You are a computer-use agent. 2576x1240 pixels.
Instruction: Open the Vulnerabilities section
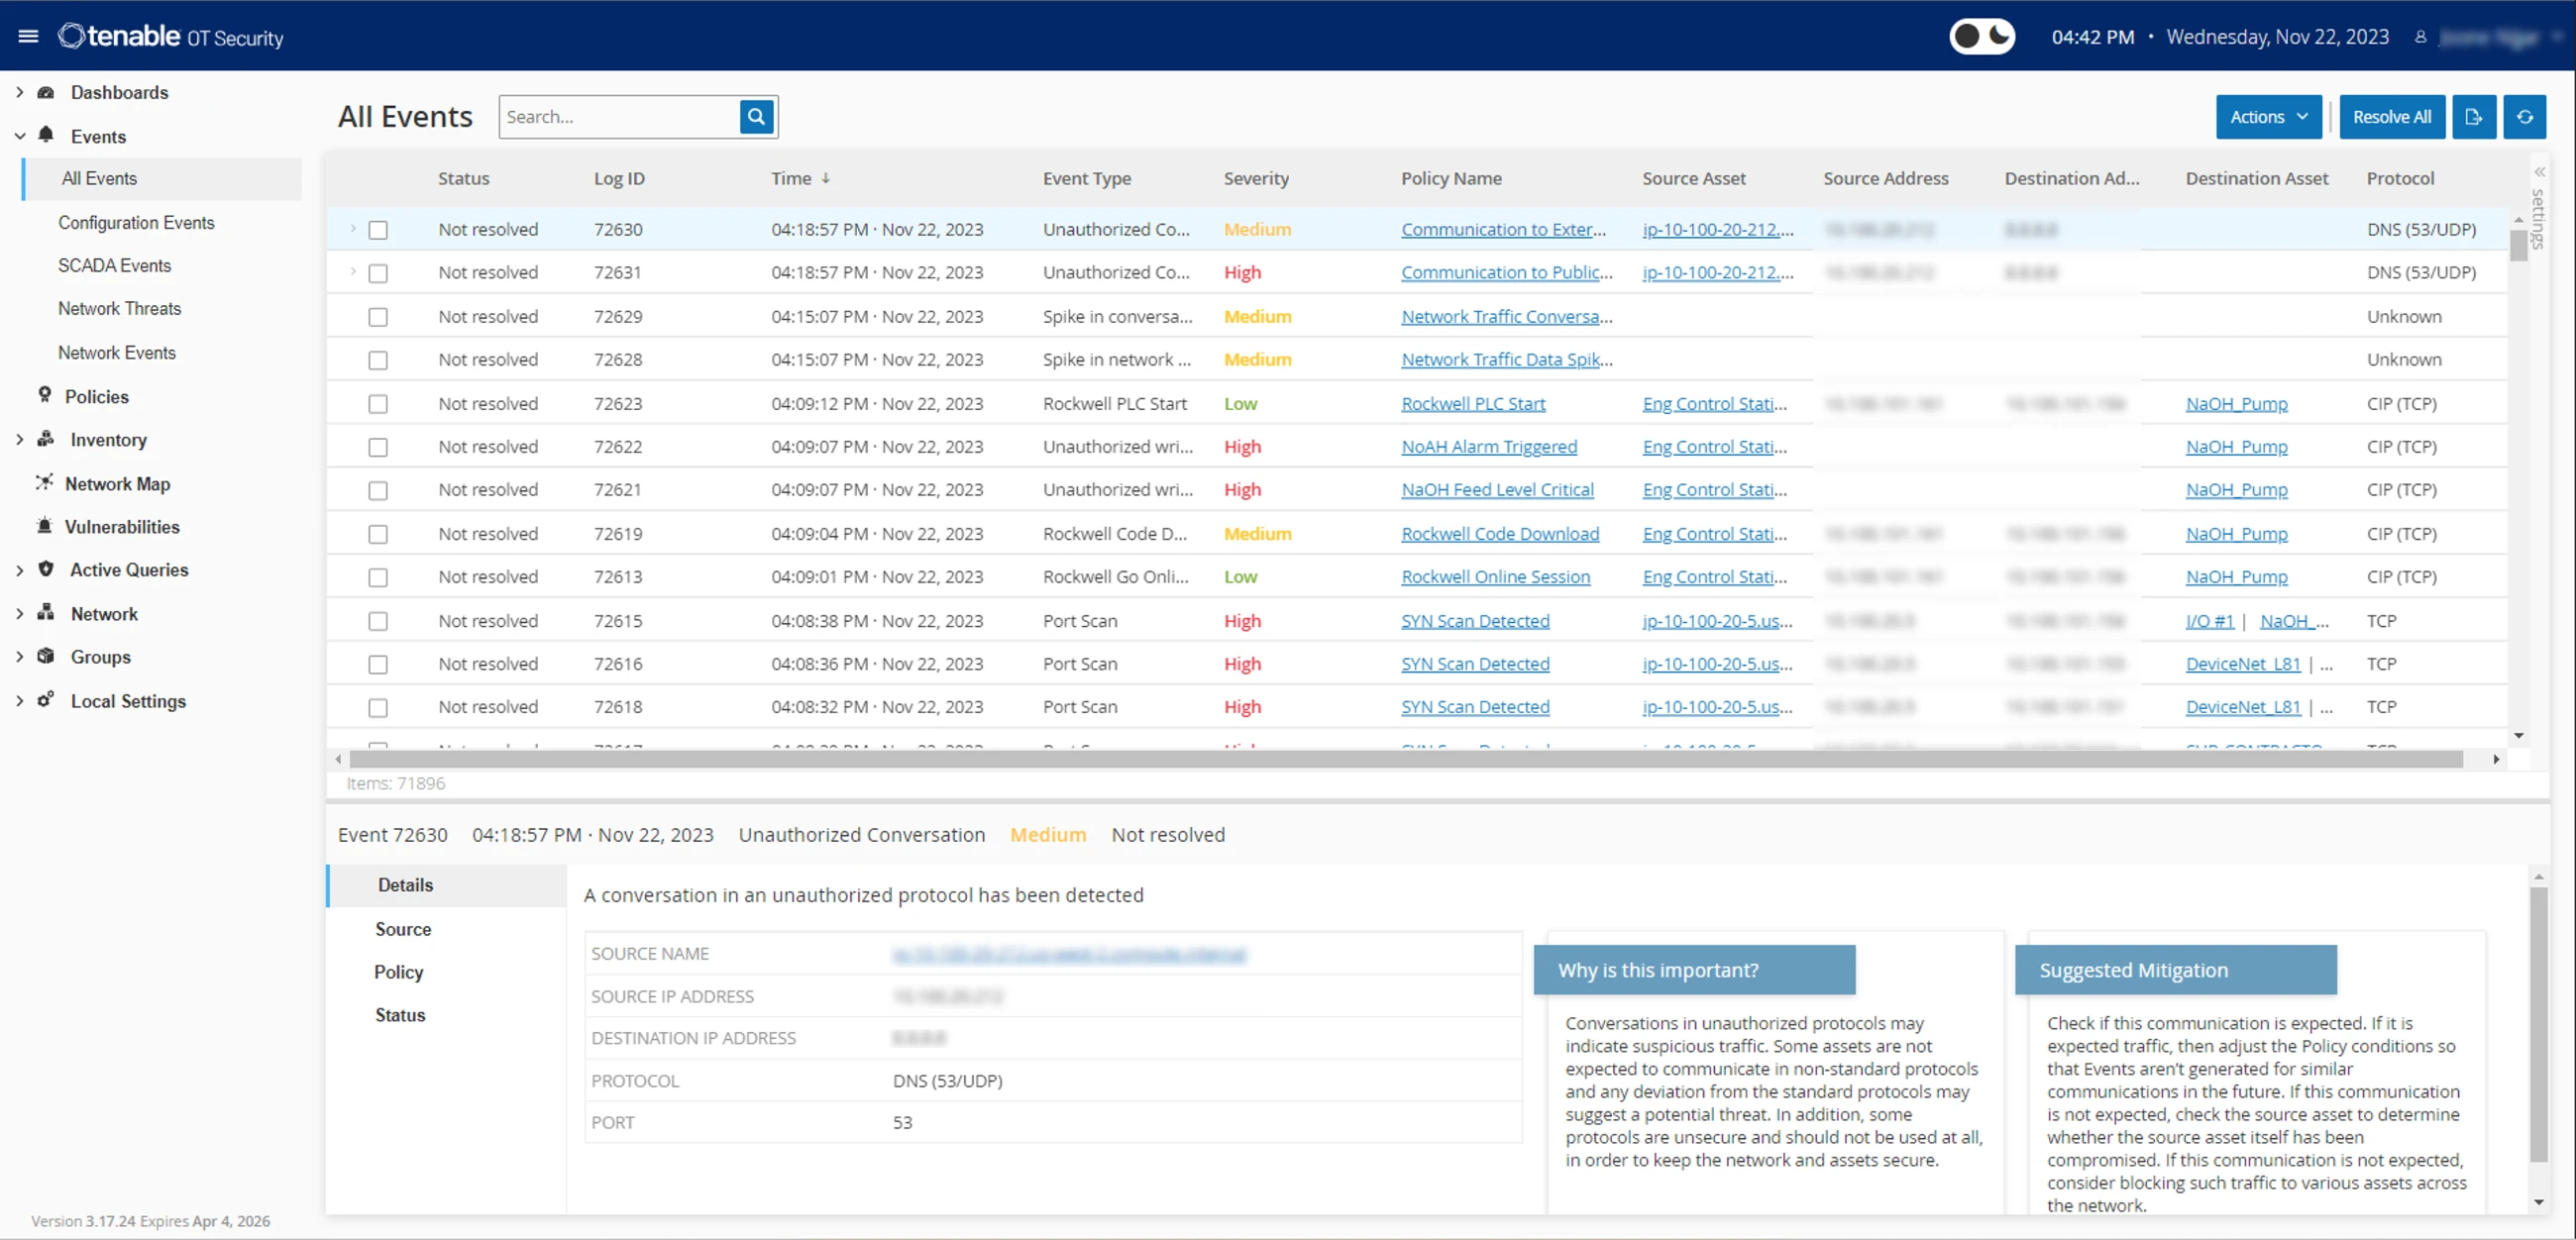(x=123, y=526)
